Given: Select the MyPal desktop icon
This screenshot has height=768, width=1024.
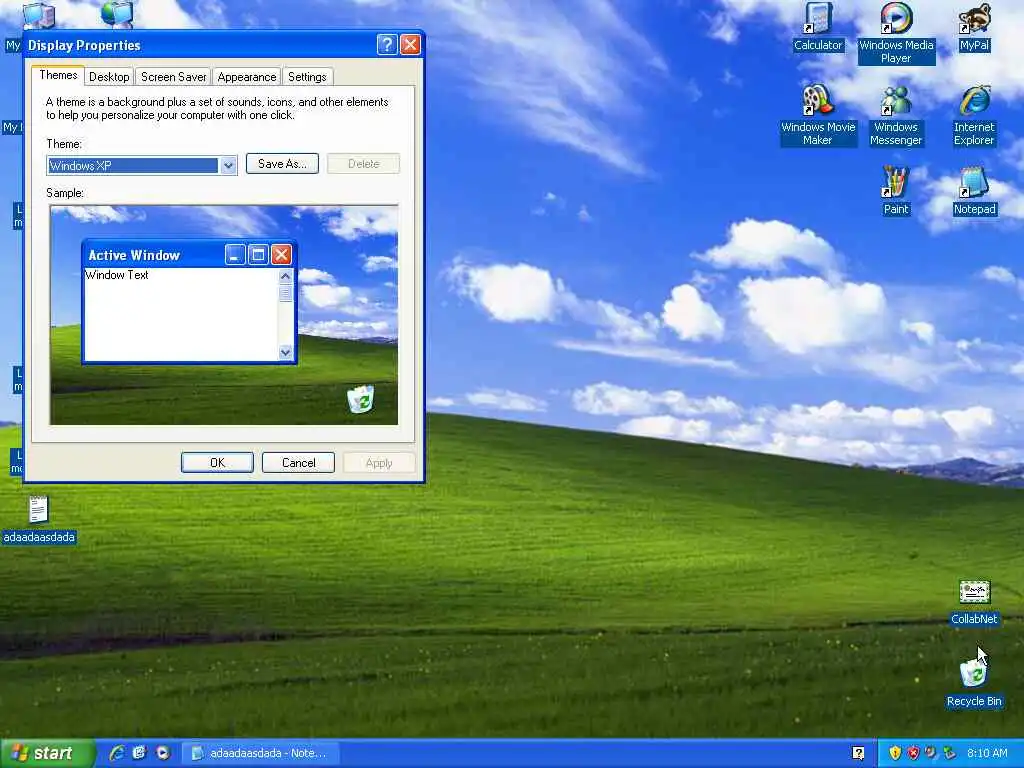Looking at the screenshot, I should click(974, 27).
